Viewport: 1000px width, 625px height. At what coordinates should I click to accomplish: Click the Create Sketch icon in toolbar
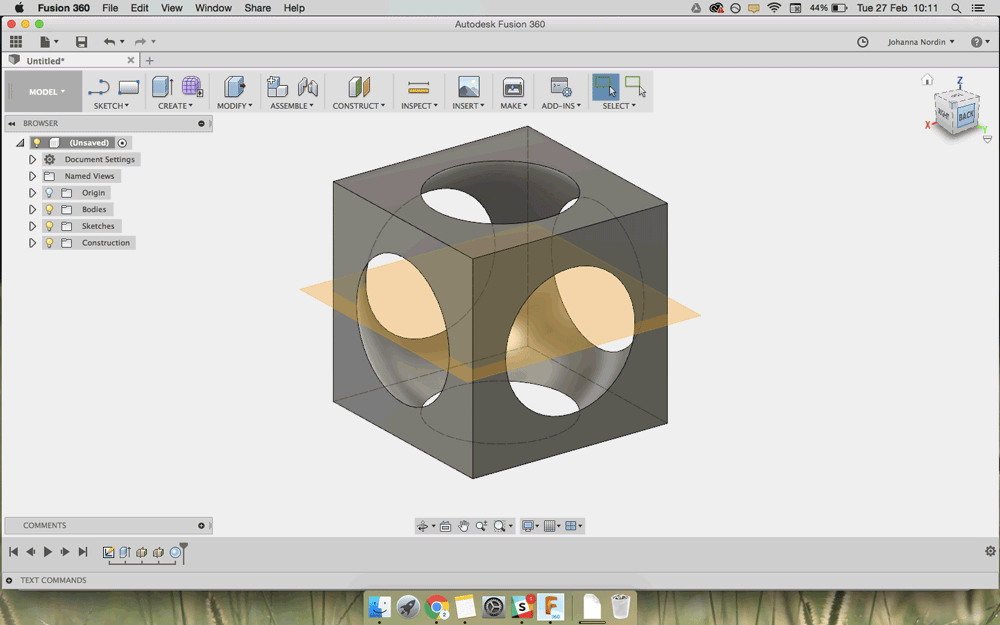(99, 87)
